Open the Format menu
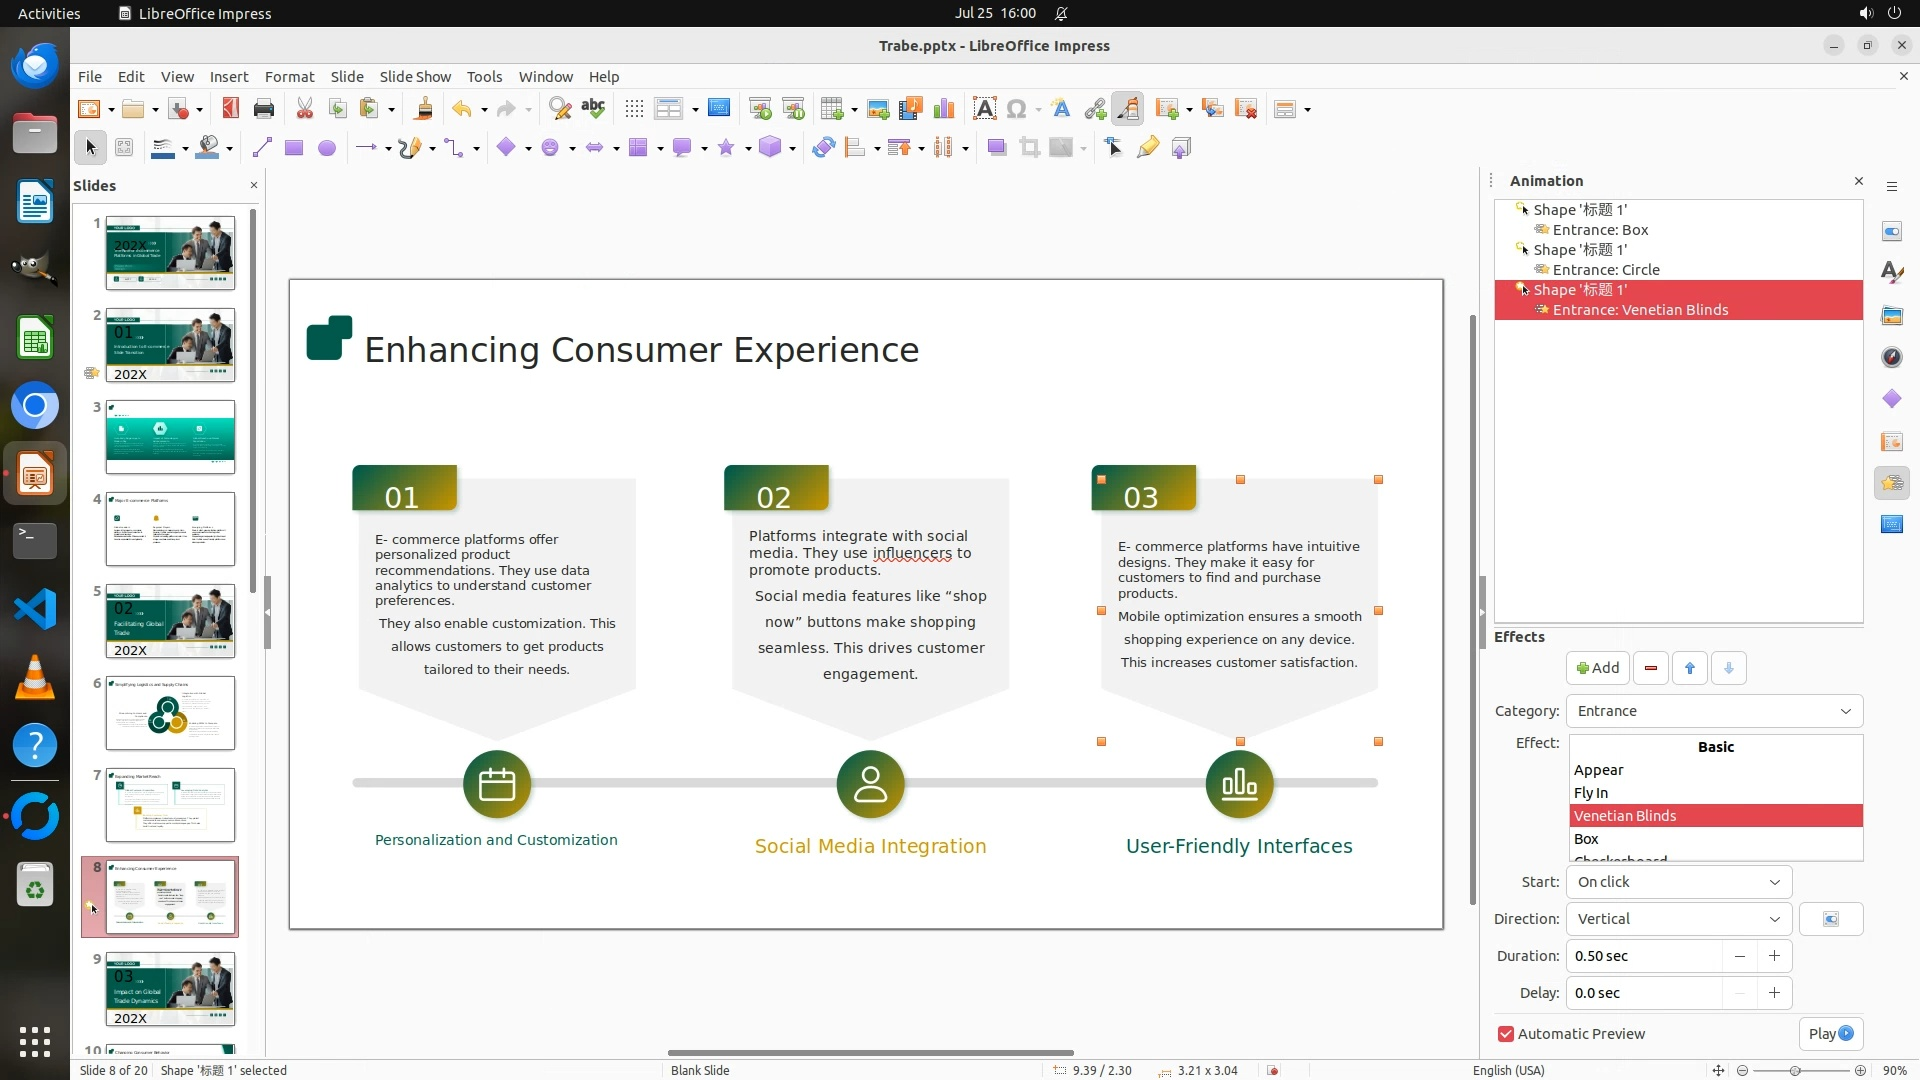Image resolution: width=1920 pixels, height=1080 pixels. [x=289, y=76]
